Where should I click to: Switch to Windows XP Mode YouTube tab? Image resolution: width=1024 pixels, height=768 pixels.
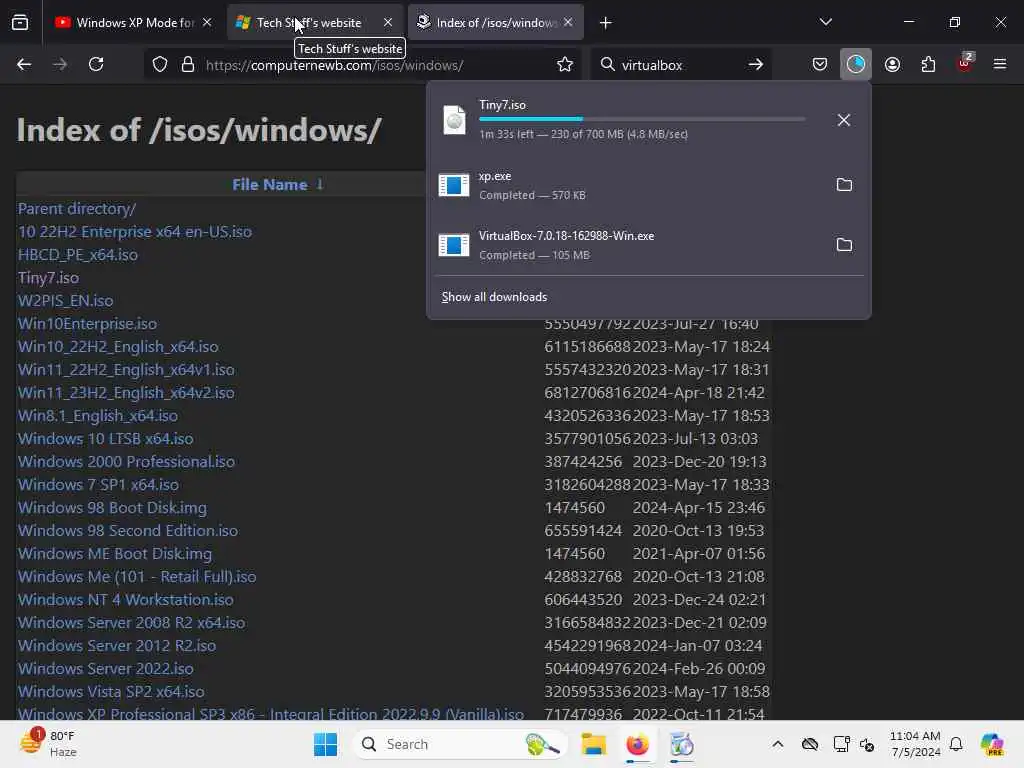click(135, 23)
